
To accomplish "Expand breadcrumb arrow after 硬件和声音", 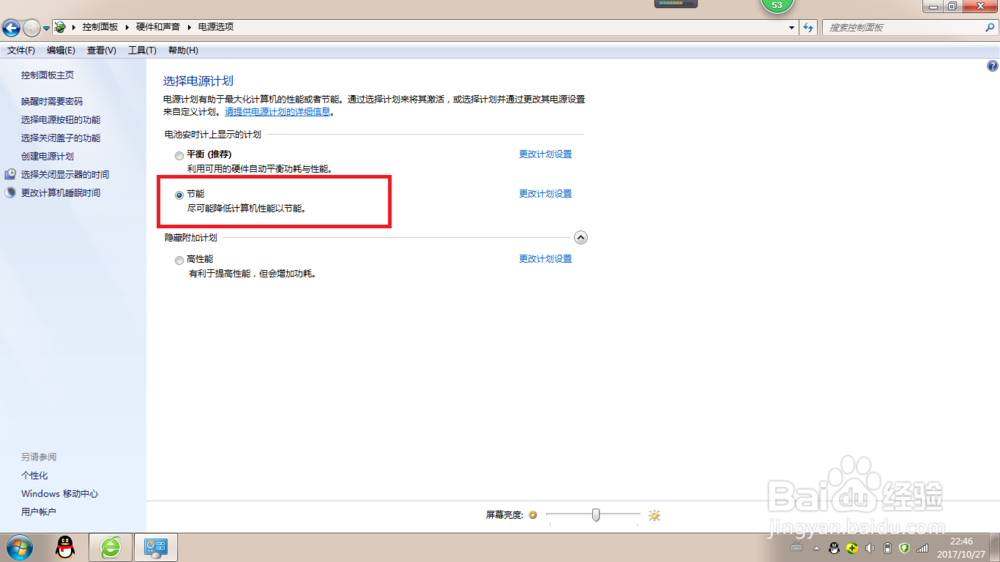I will click(x=189, y=27).
